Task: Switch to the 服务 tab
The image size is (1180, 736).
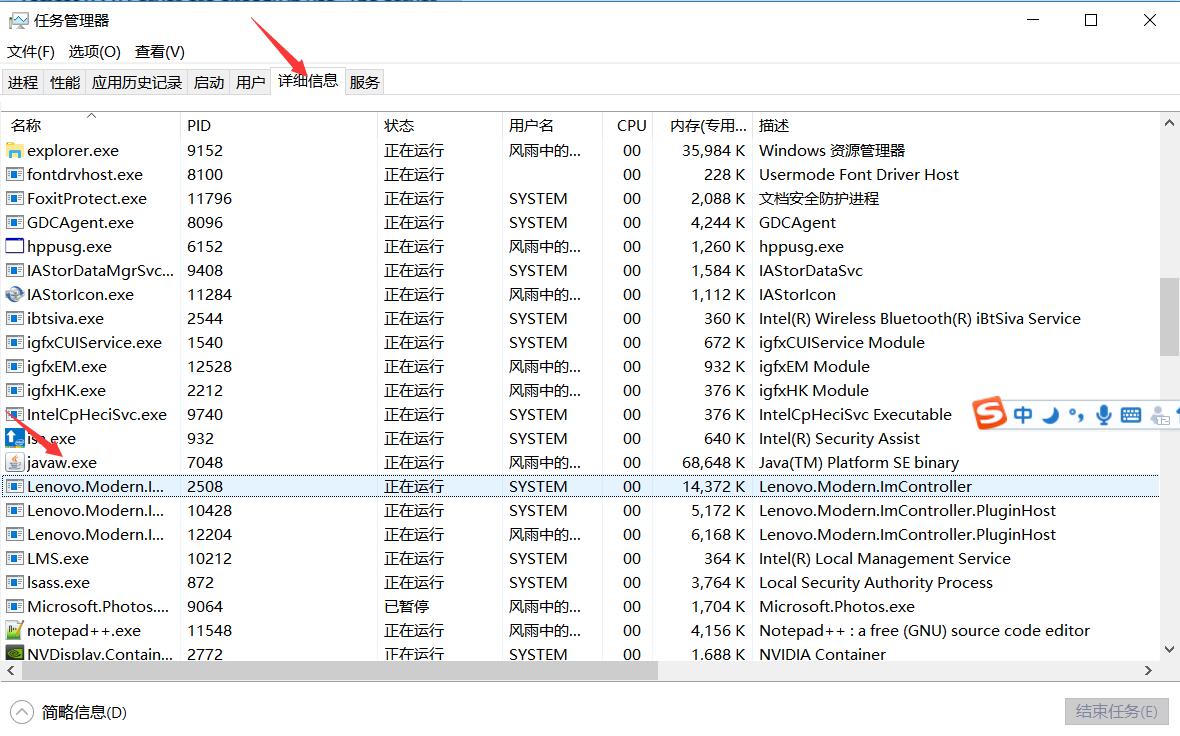Action: [x=364, y=82]
